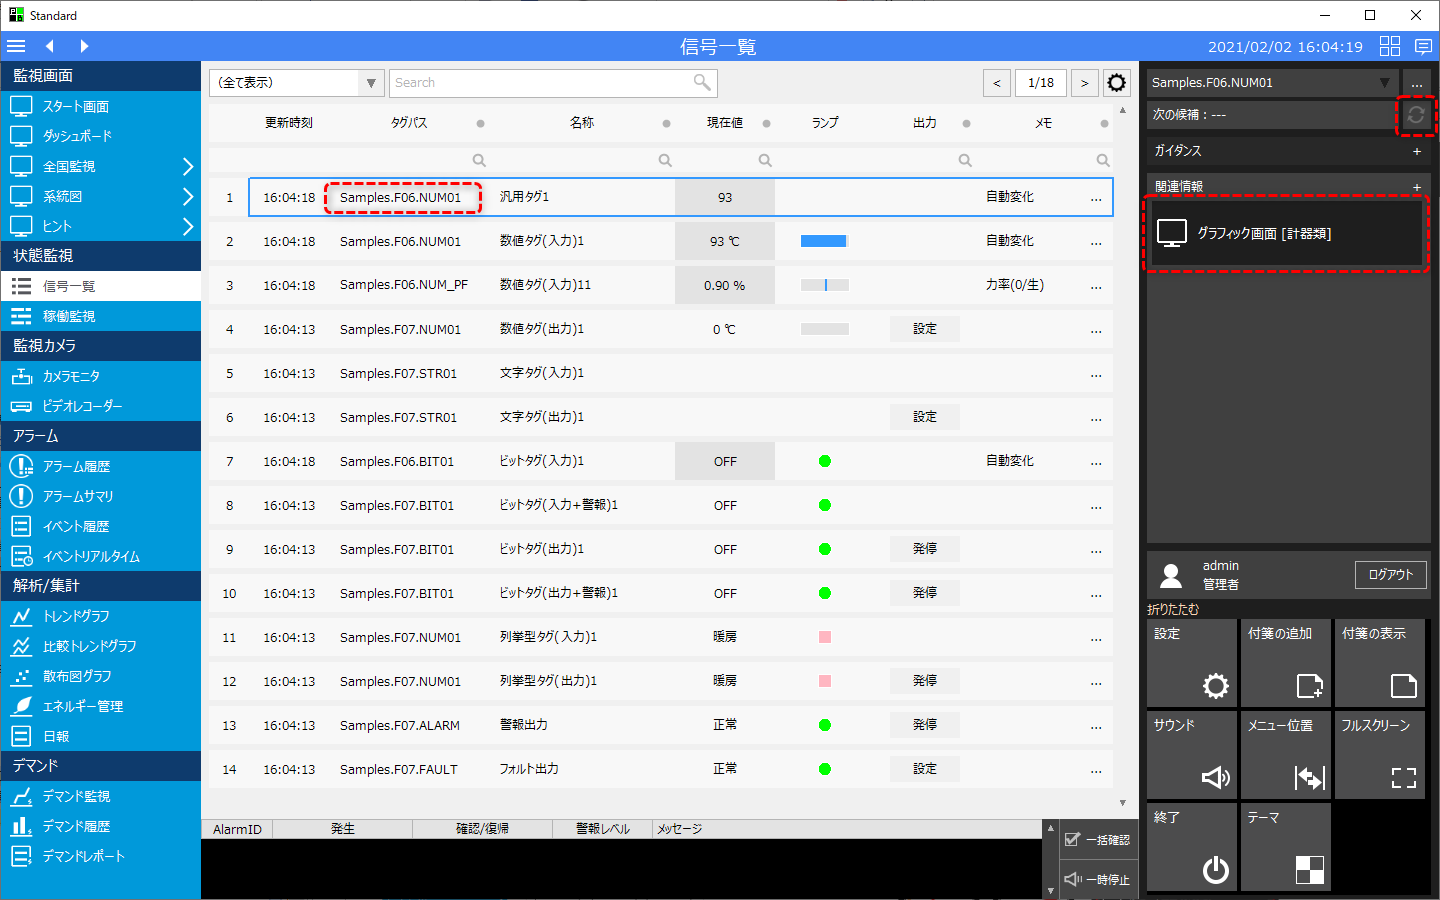Expand the Guidance section plus
Screen dimensions: 1440x900
[1416, 151]
